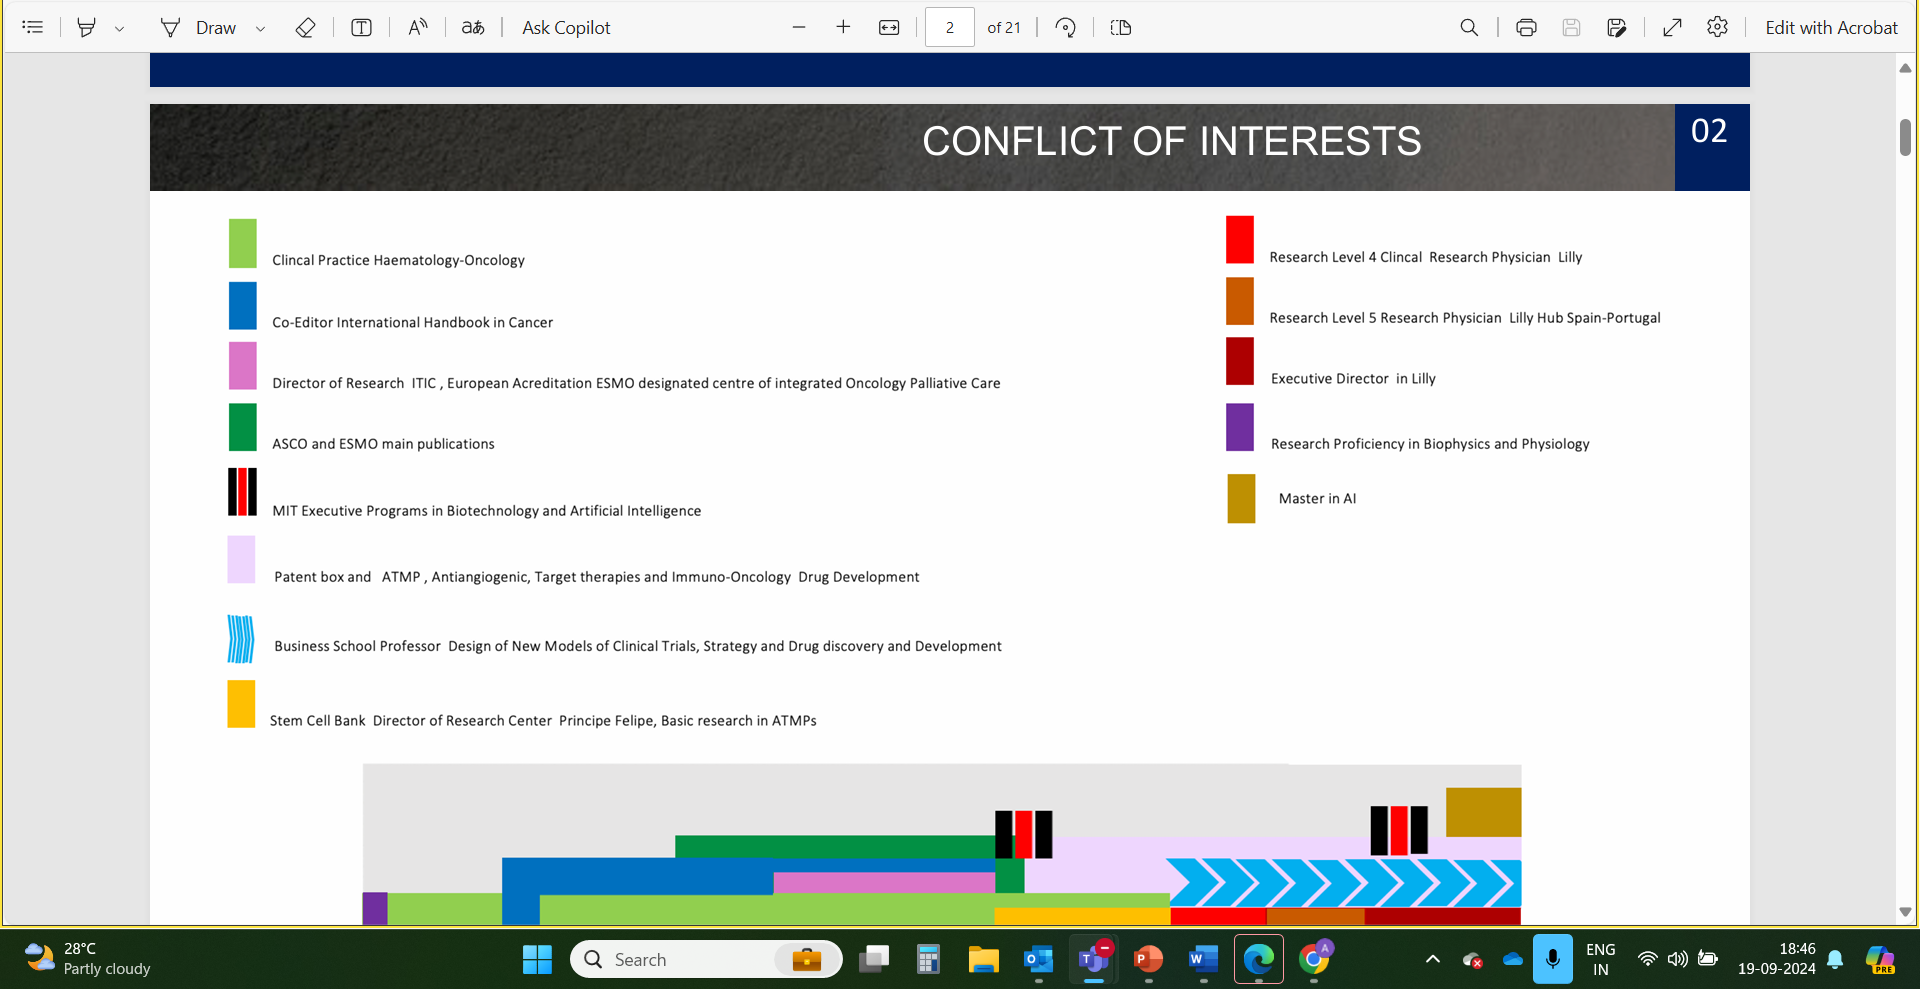Click the Save icon
This screenshot has width=1920, height=989.
pos(1571,27)
